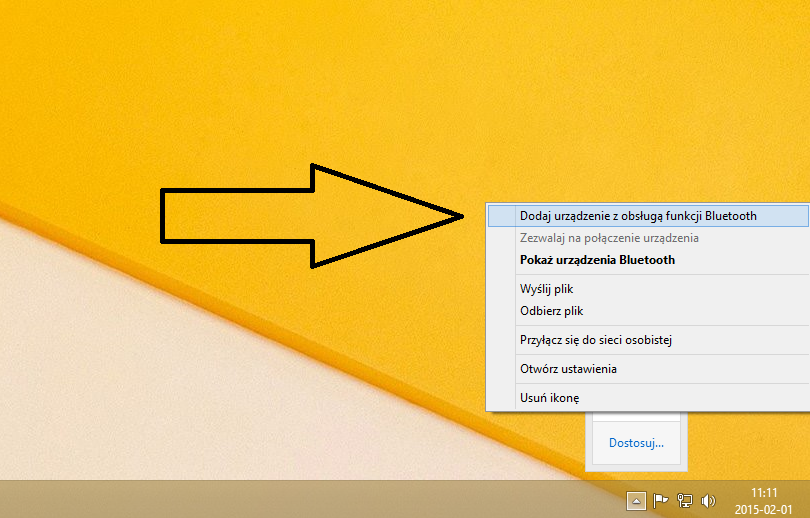Click the 2015-02-01 date in the taskbar
This screenshot has width=810, height=518.
[764, 508]
